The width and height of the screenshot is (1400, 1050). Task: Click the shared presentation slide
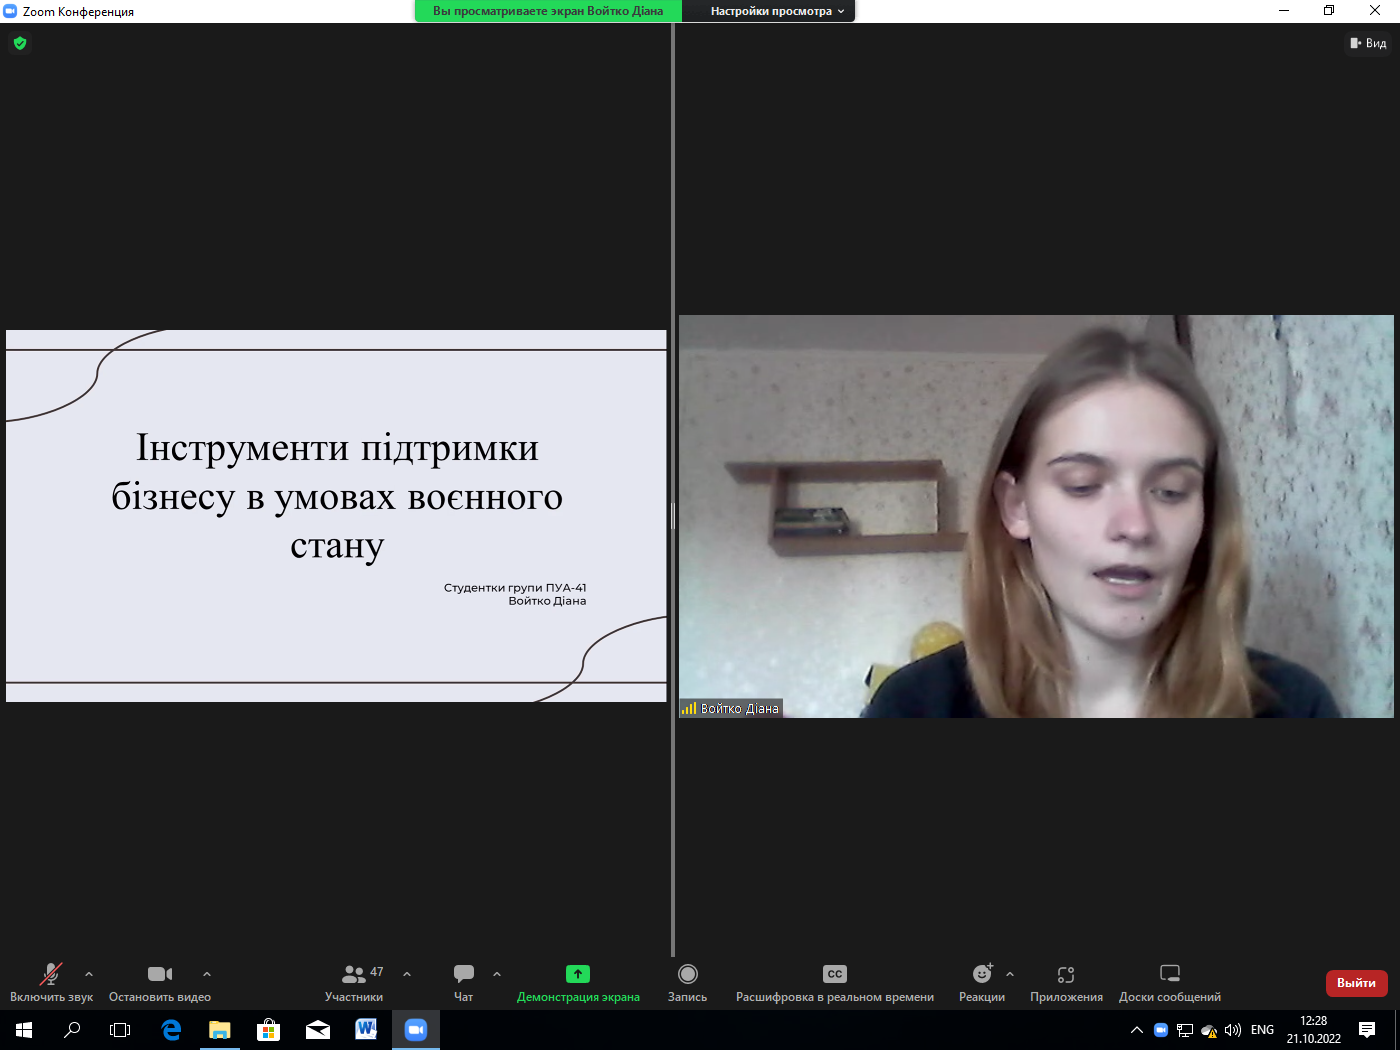coord(336,516)
